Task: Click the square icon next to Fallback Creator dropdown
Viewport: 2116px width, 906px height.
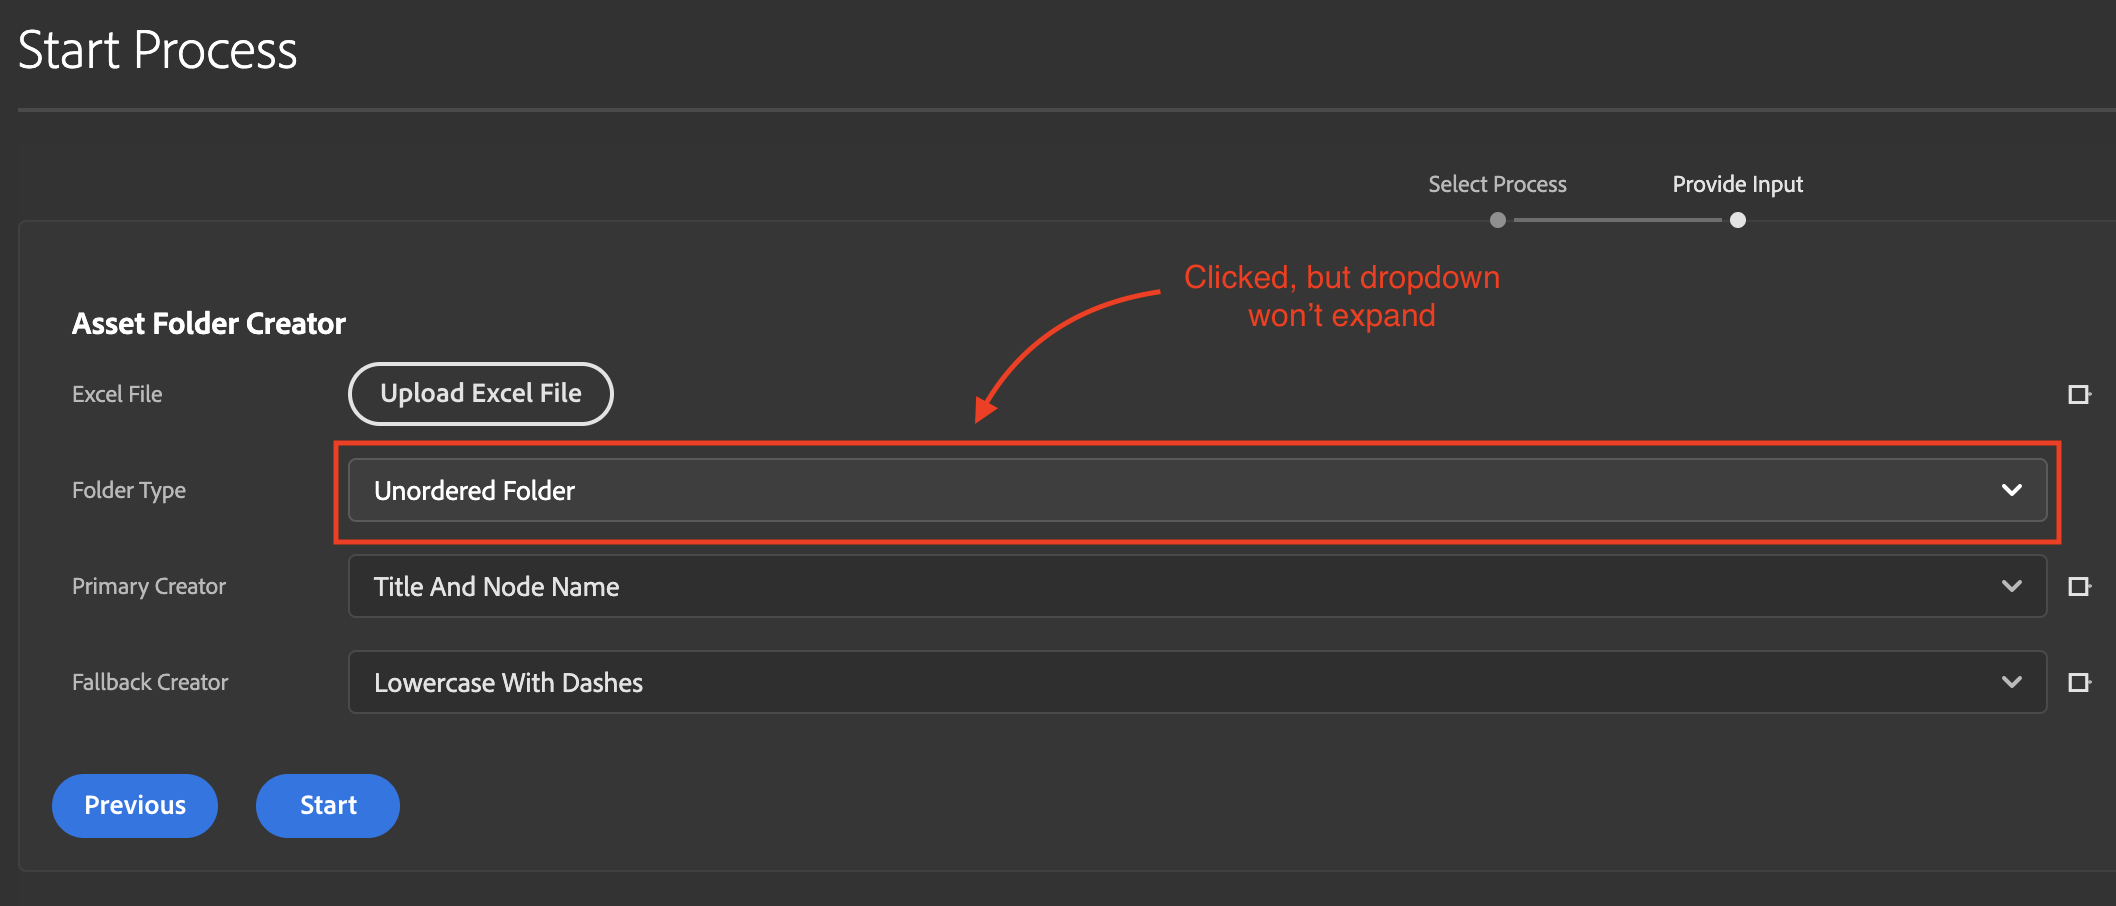Action: pyautogui.click(x=2079, y=682)
